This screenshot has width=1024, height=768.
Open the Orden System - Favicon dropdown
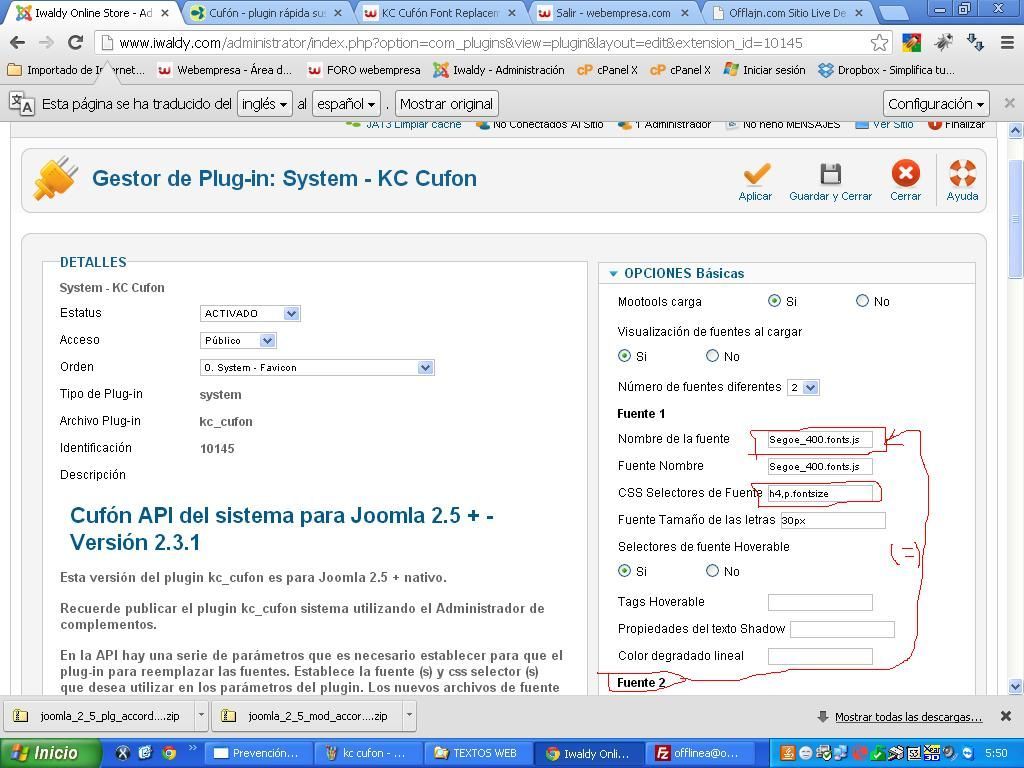317,368
